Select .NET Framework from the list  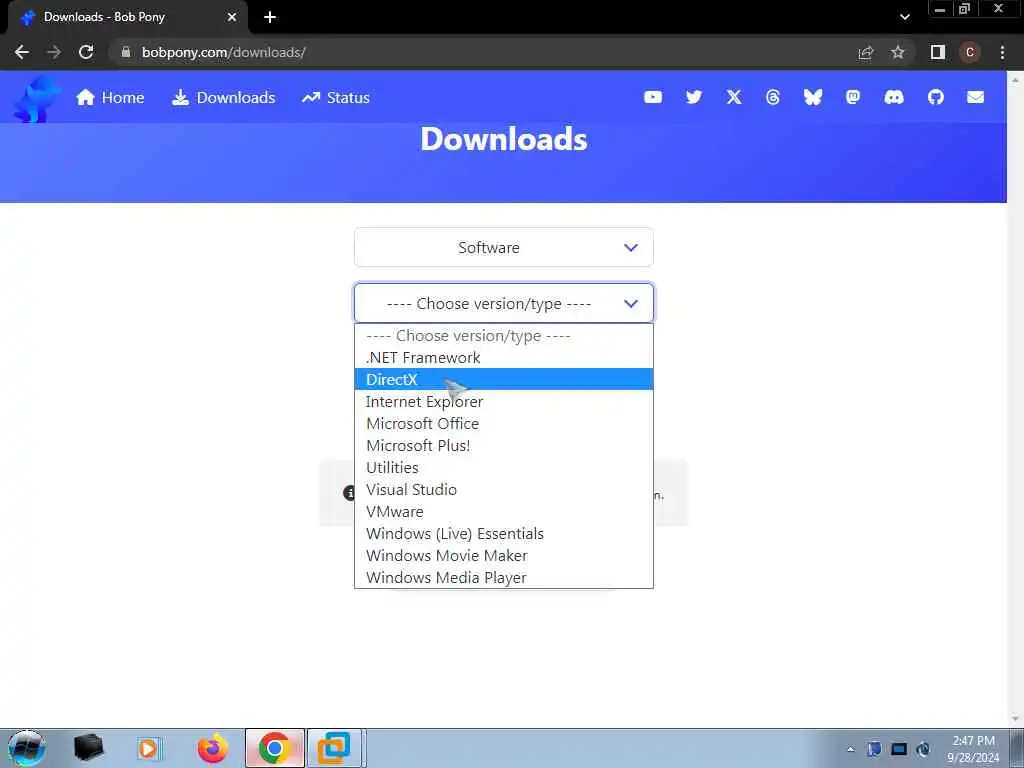click(x=504, y=357)
